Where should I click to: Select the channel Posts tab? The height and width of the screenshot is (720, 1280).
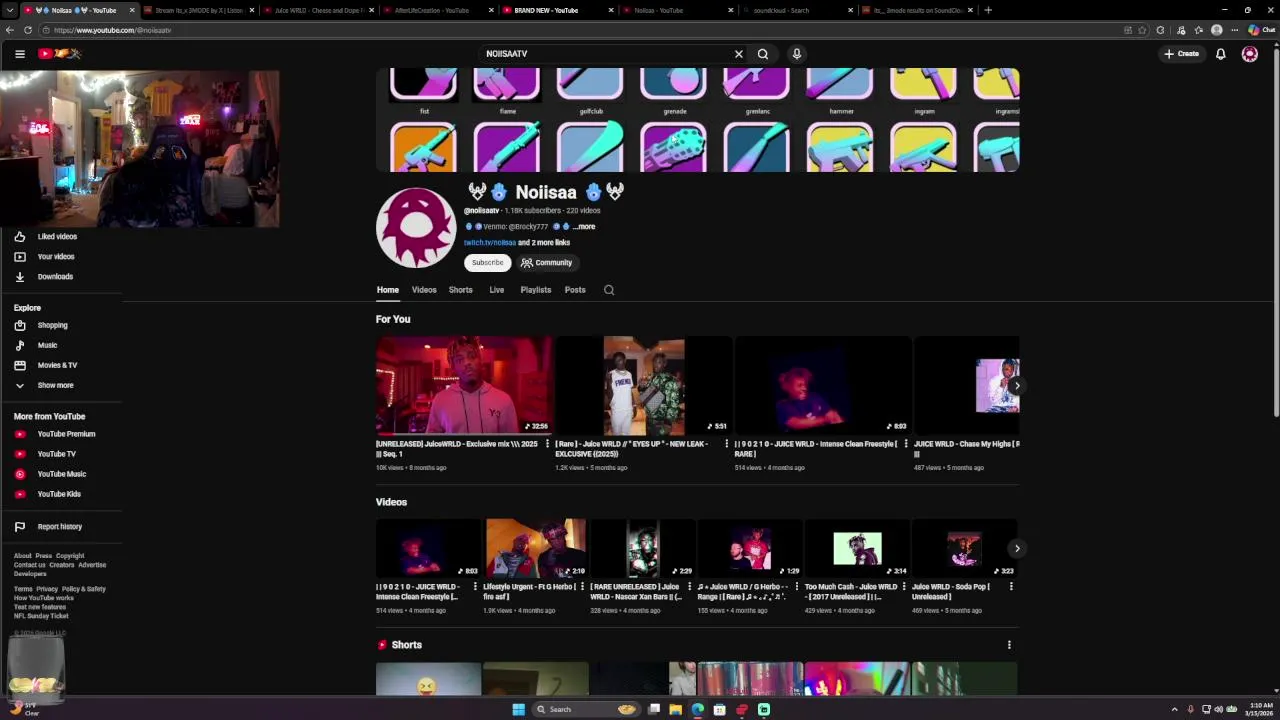pyautogui.click(x=575, y=290)
